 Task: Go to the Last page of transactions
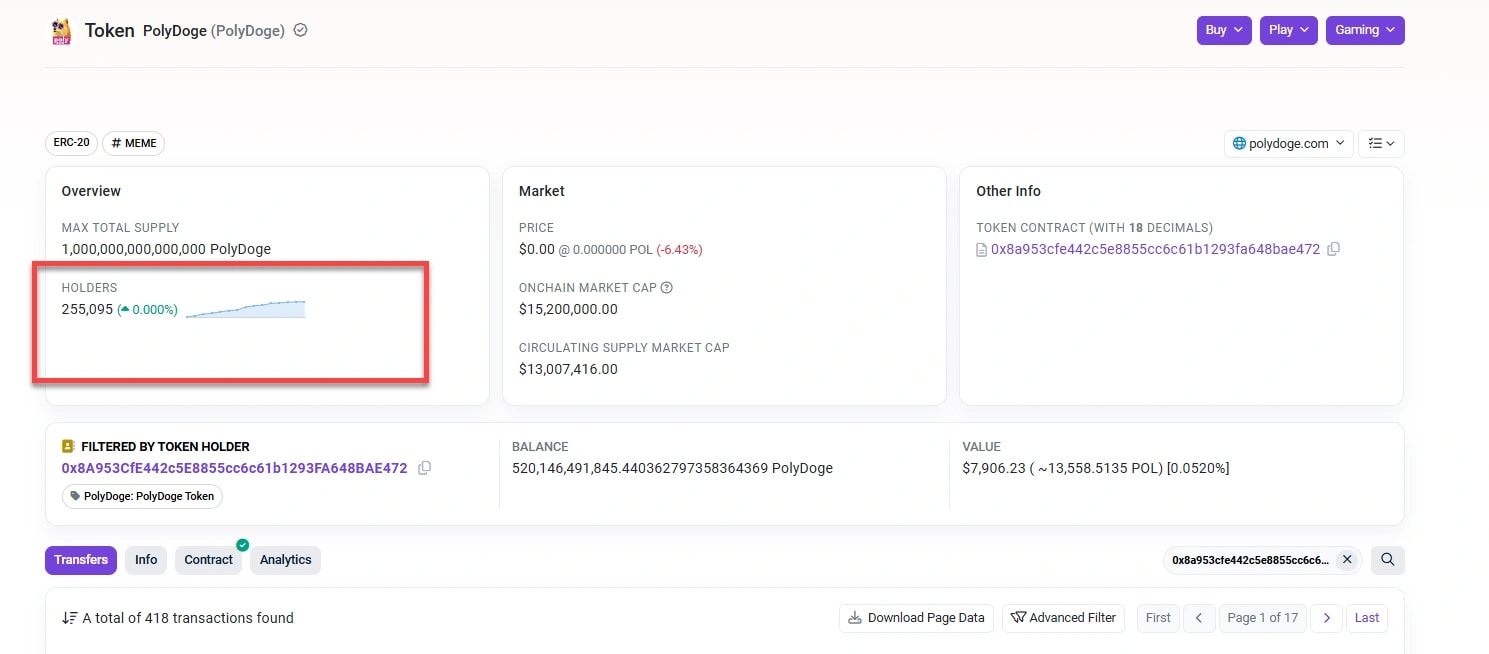coord(1366,618)
